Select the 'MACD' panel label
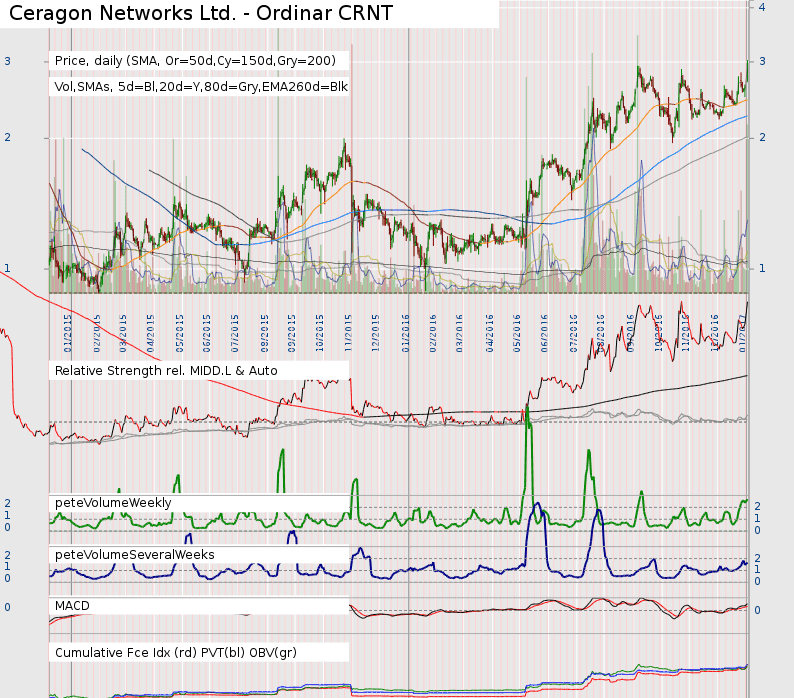 tap(72, 606)
